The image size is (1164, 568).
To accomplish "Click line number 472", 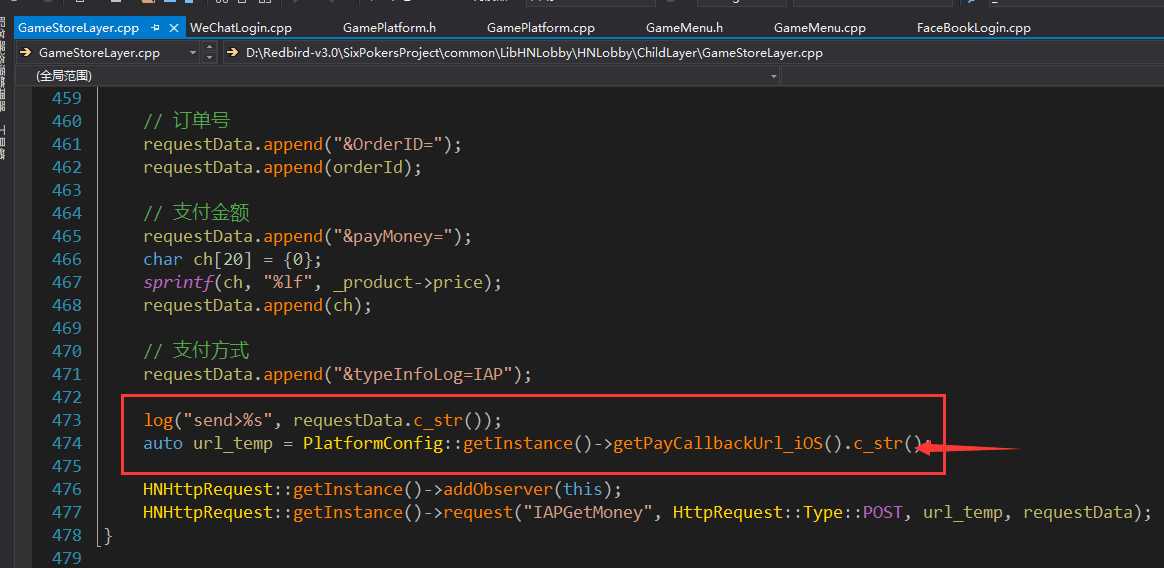I will pyautogui.click(x=67, y=396).
